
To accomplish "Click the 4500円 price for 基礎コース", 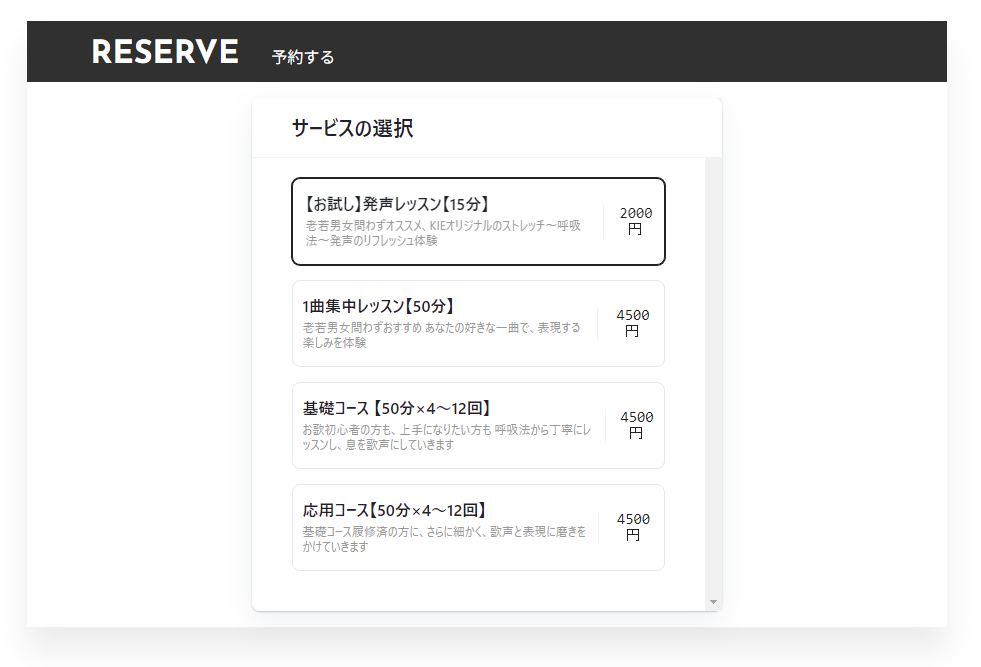I will tap(636, 425).
